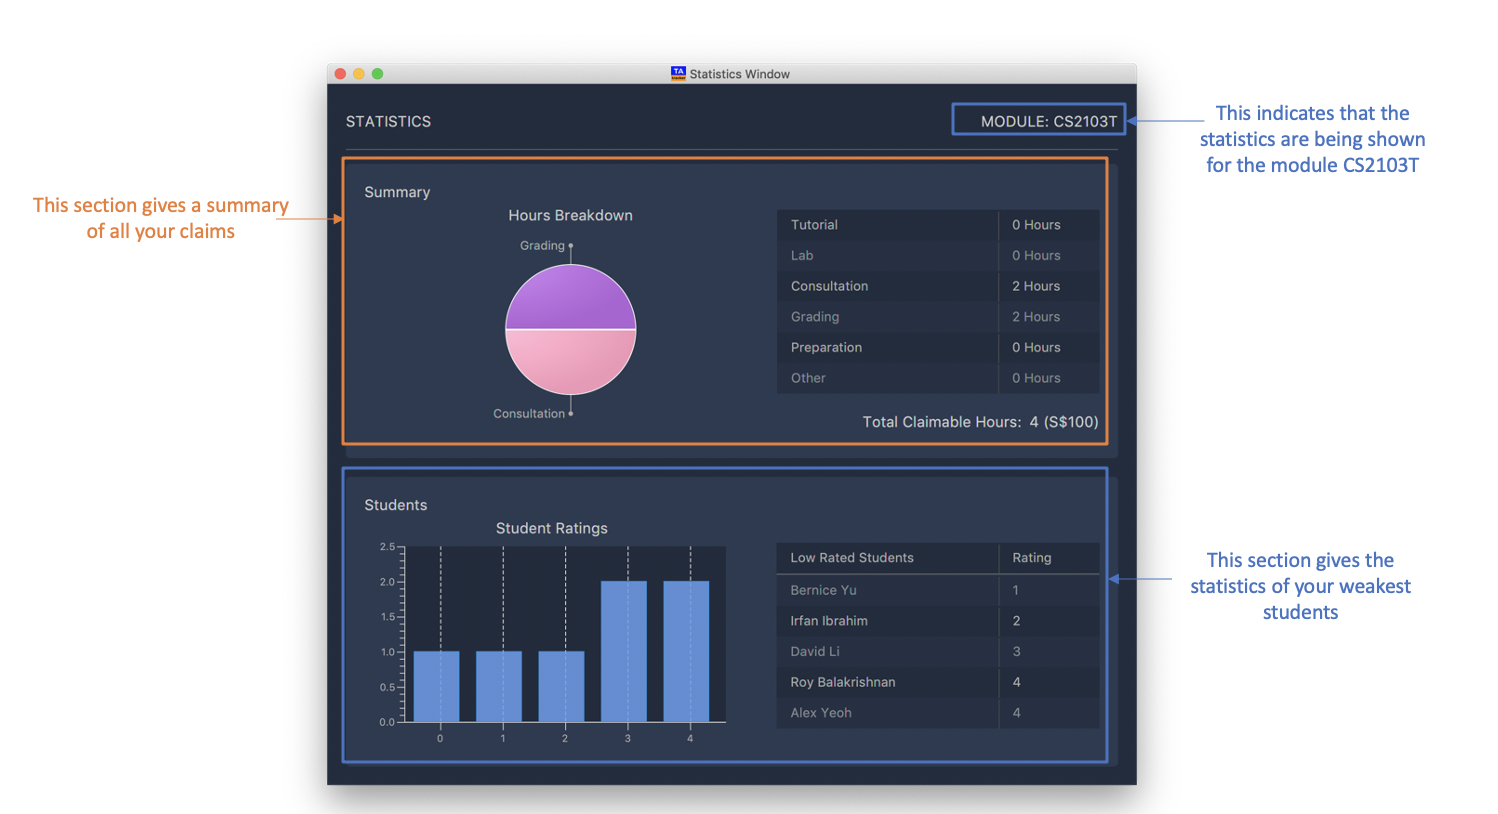
Task: Select the Bernice Yu student row
Action: click(938, 590)
